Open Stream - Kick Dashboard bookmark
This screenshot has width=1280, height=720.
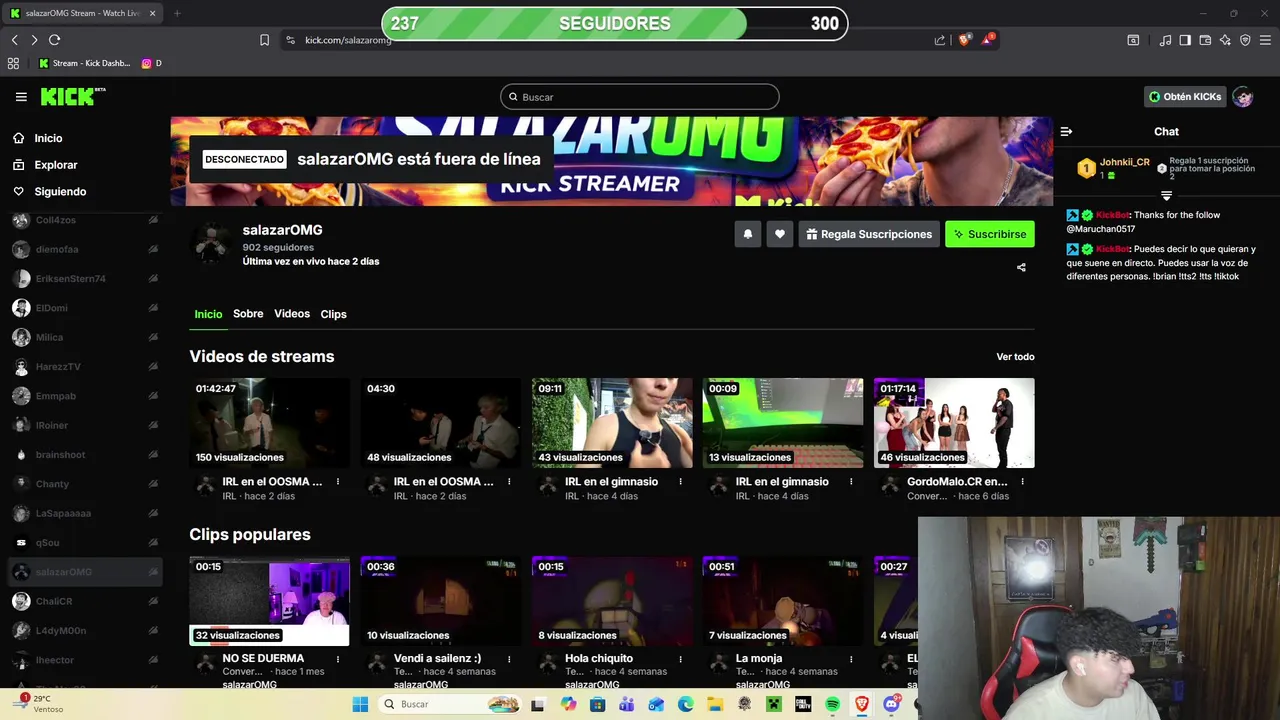pos(84,63)
